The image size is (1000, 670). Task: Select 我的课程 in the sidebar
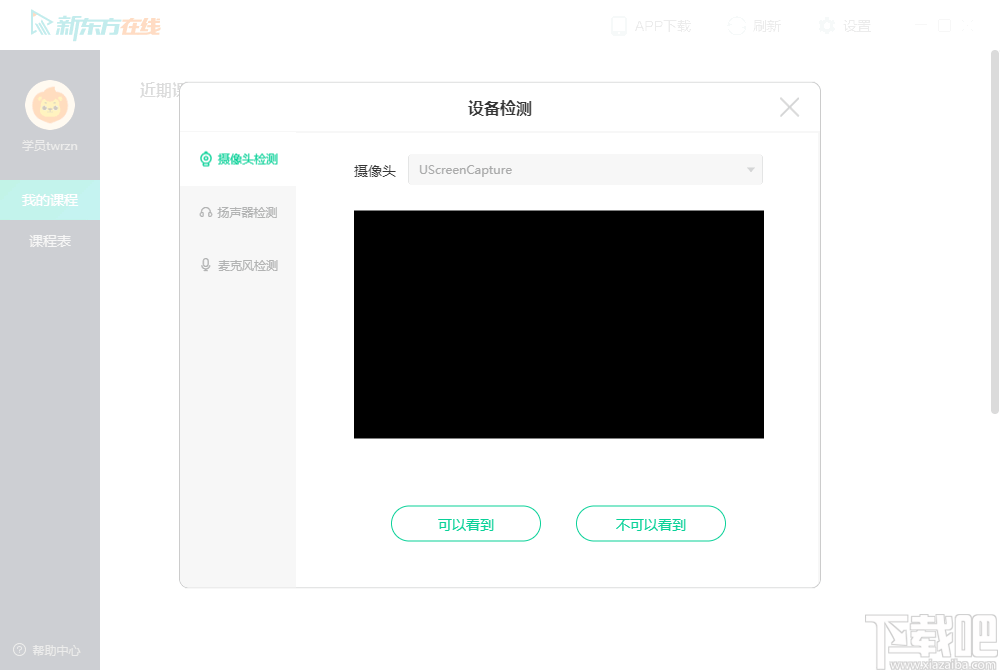pyautogui.click(x=49, y=199)
